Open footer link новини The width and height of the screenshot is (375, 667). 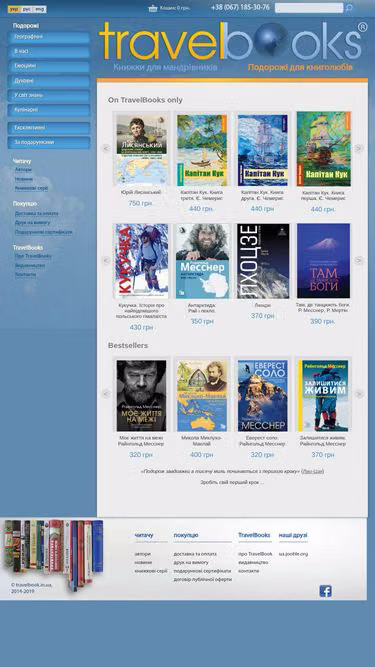point(143,562)
